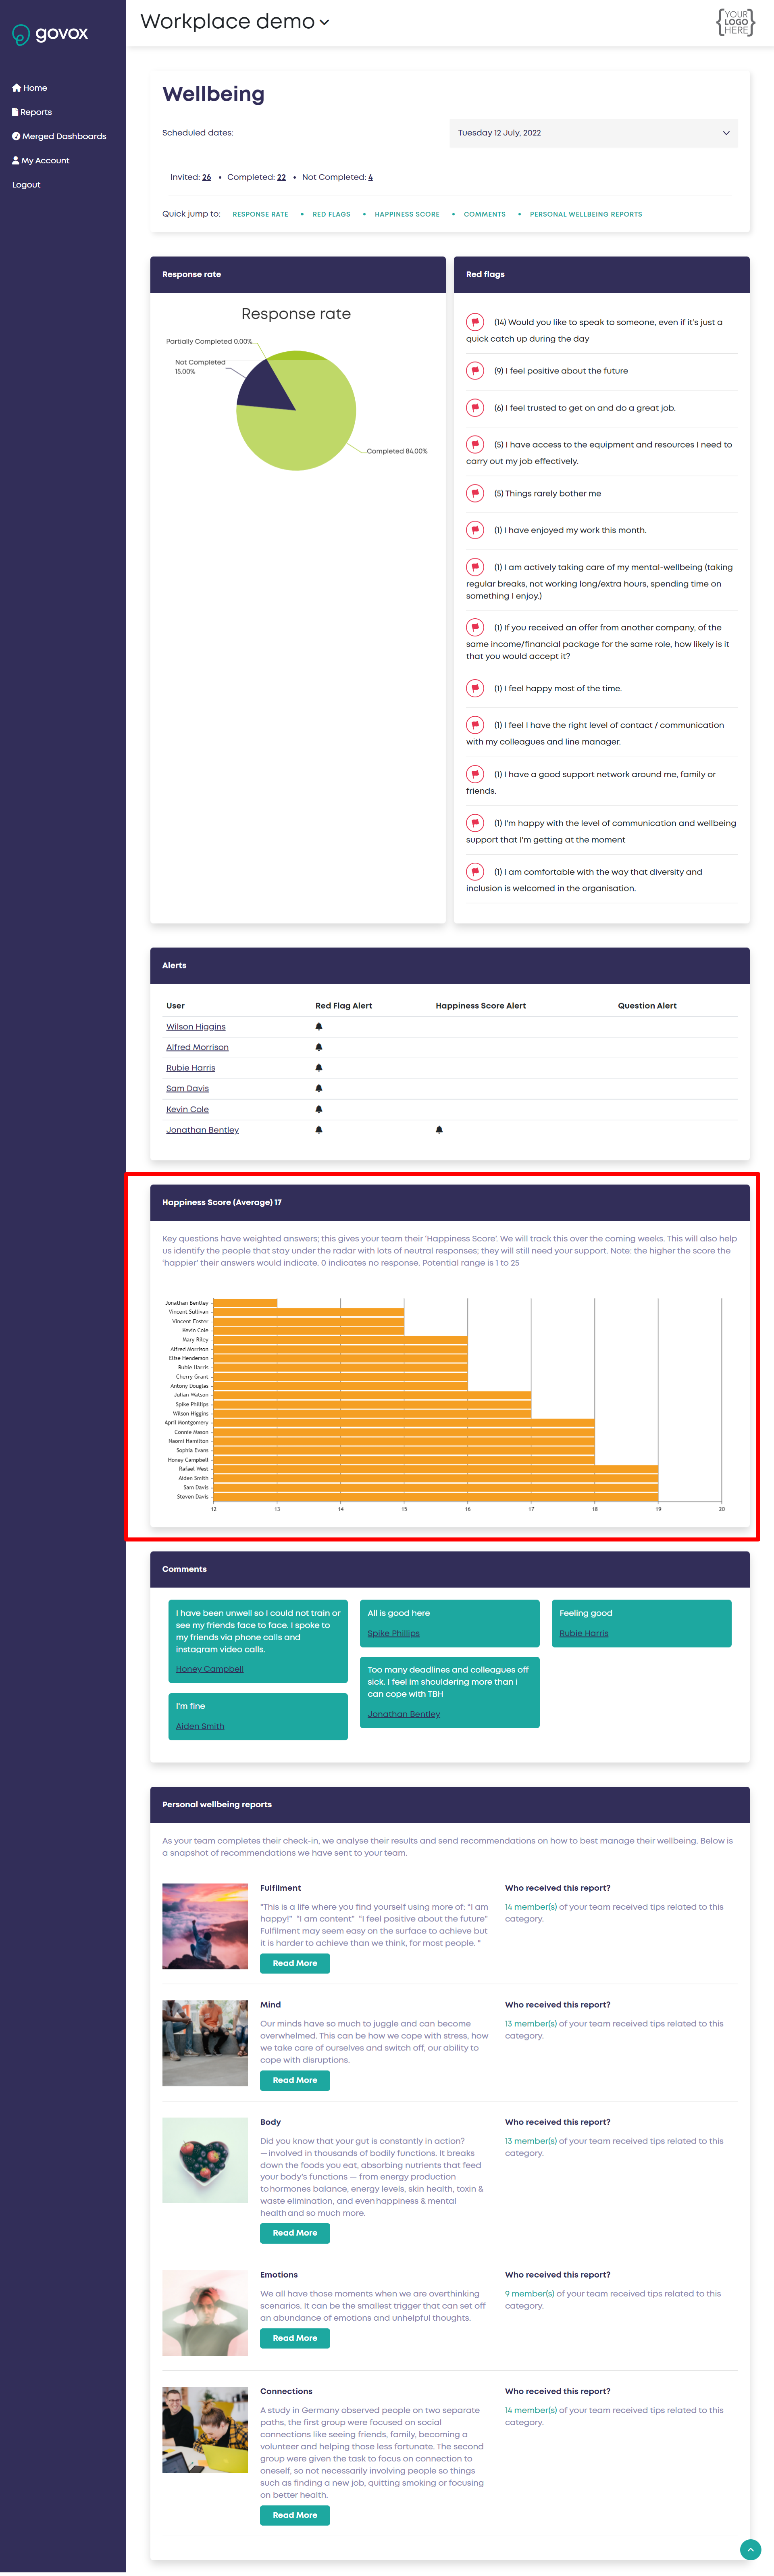
Task: Open the Home sidebar item
Action: tap(29, 88)
